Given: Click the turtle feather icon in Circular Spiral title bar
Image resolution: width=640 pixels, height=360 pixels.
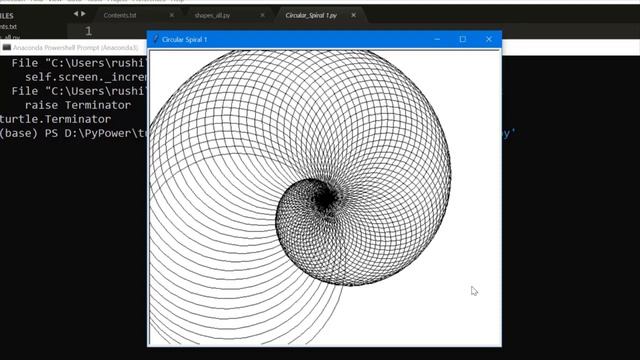Looking at the screenshot, I should 155,39.
